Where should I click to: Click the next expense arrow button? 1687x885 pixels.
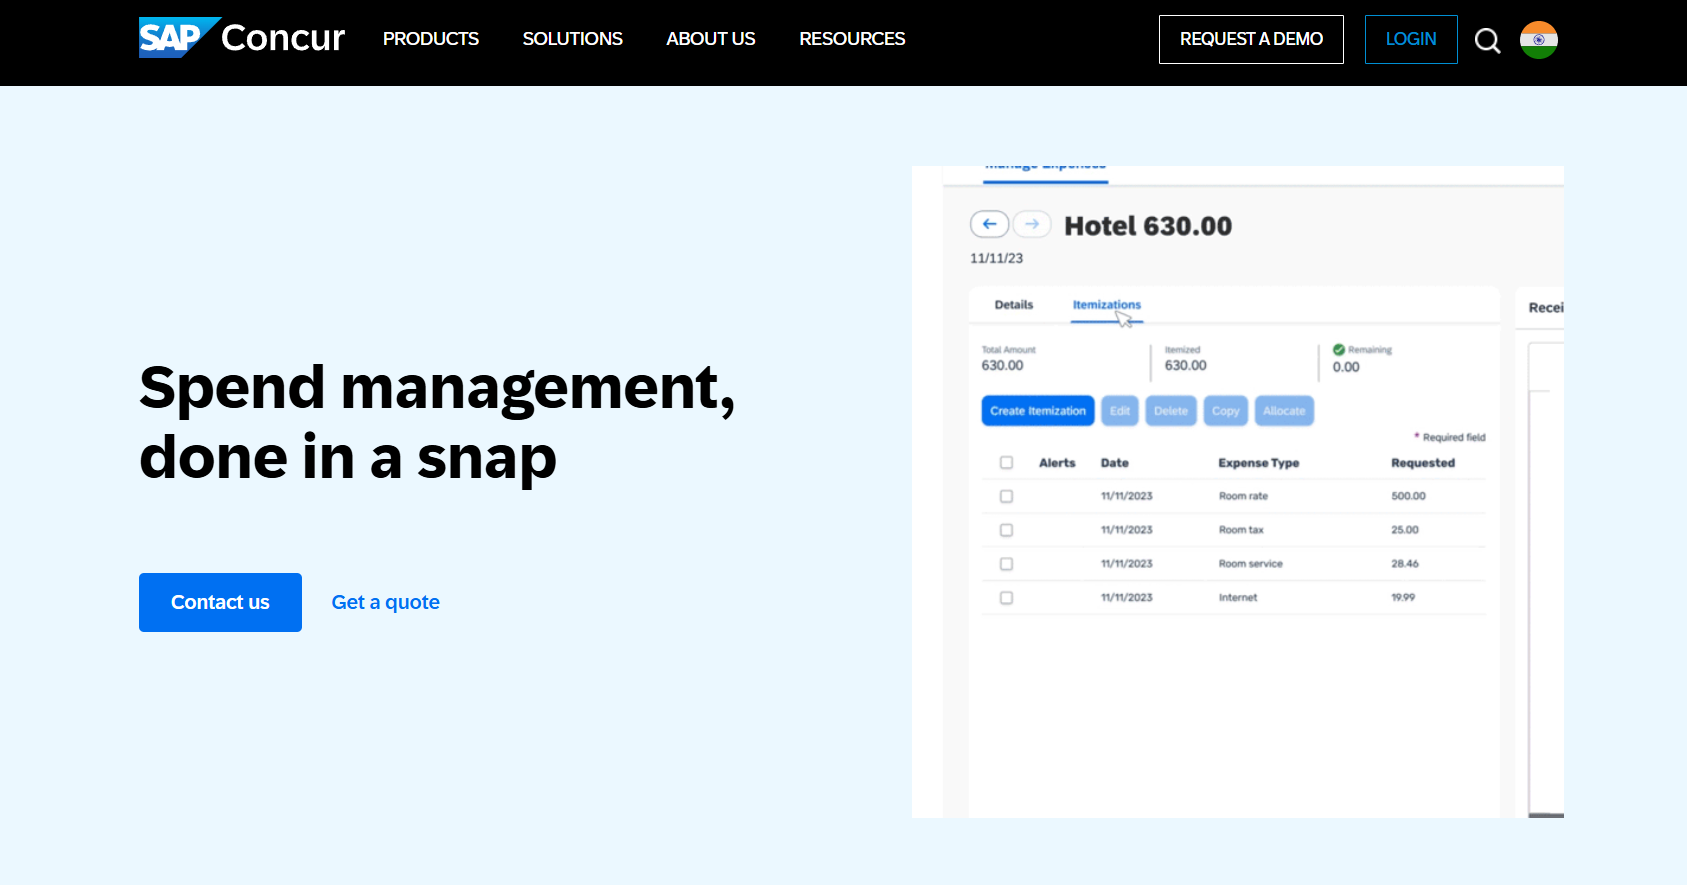[x=1032, y=224]
